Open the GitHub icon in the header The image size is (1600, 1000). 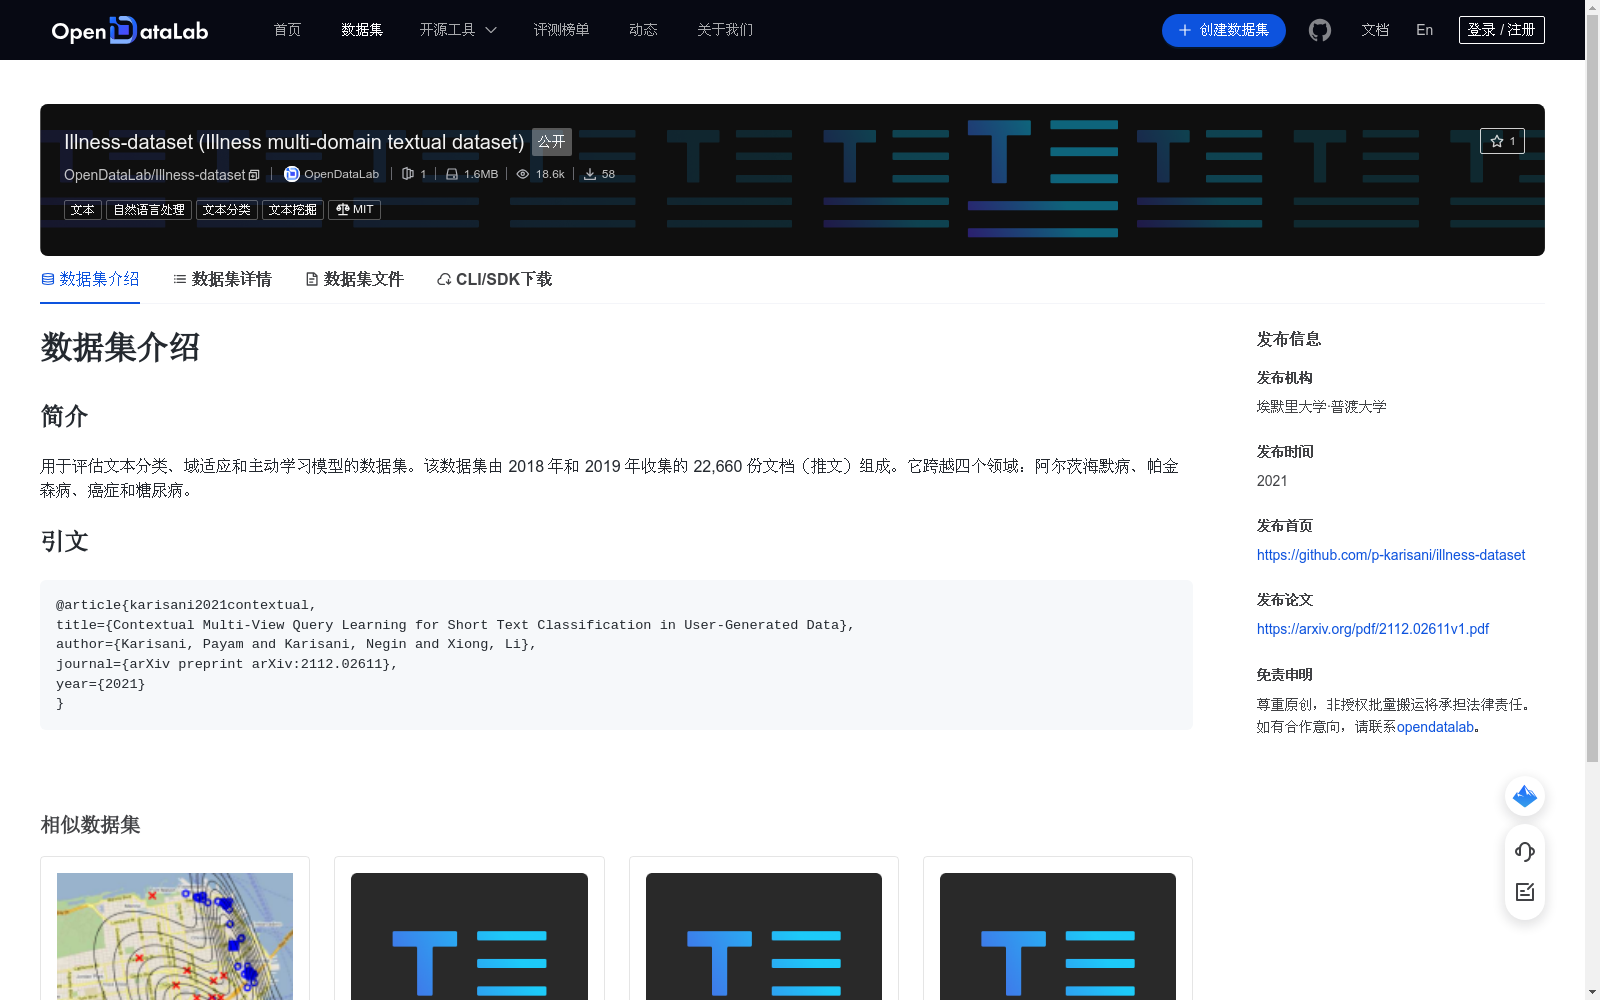tap(1320, 30)
